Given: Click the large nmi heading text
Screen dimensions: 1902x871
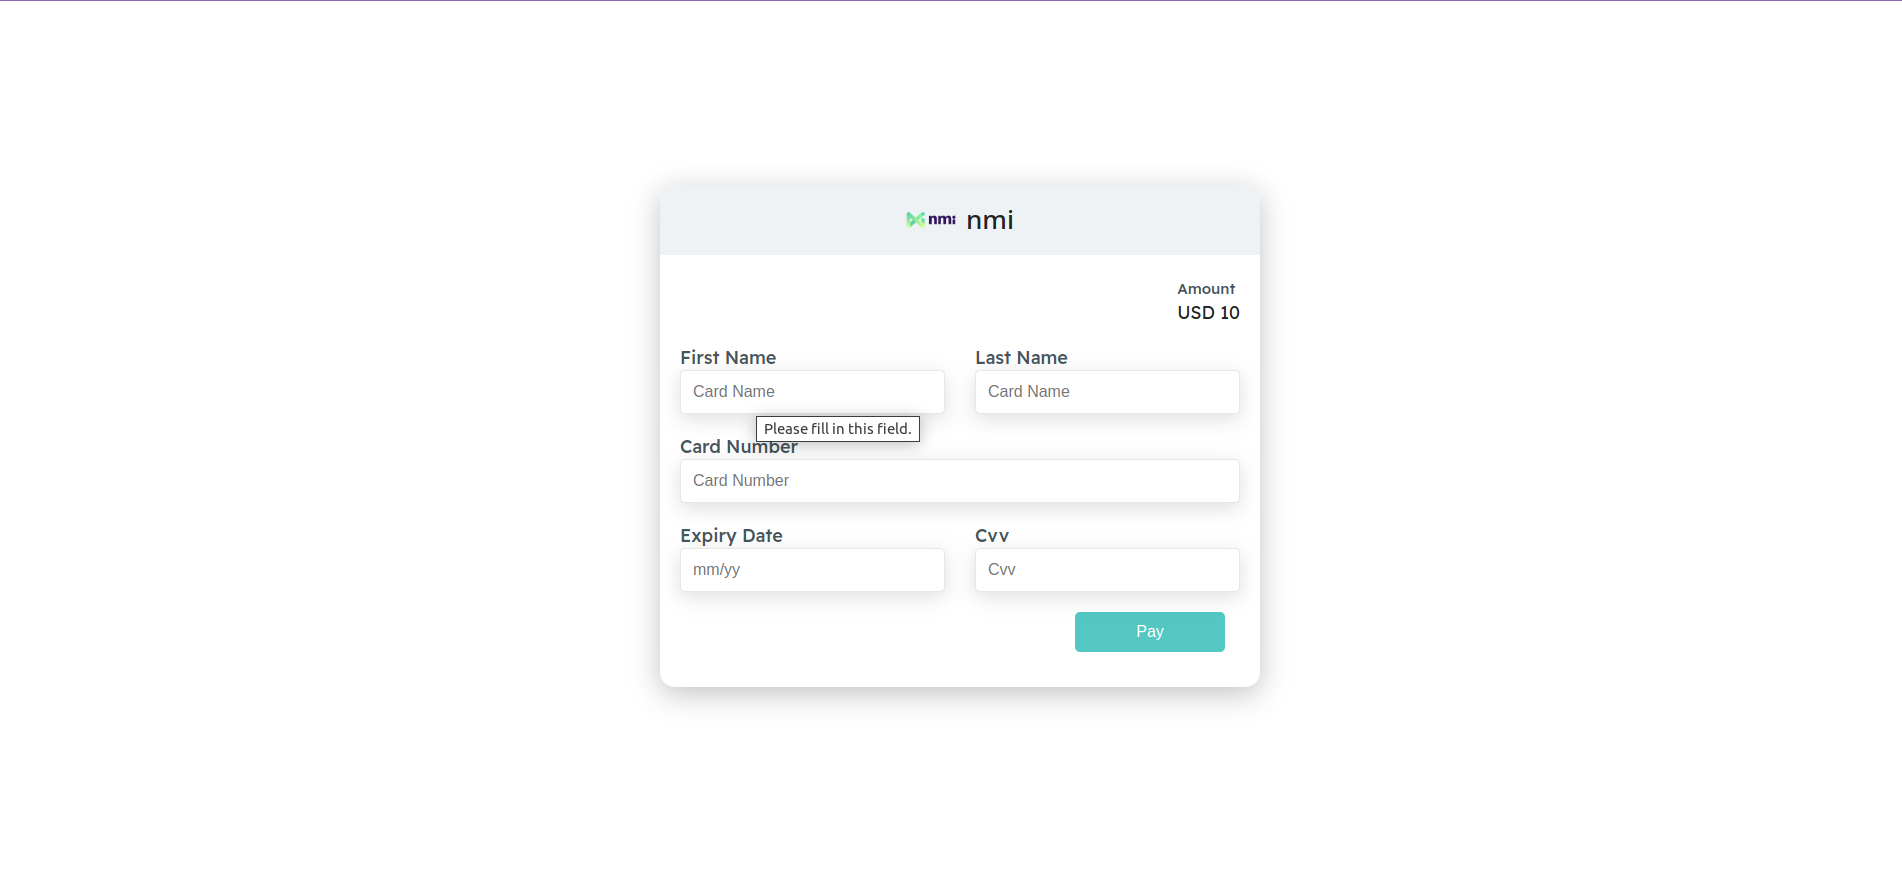Looking at the screenshot, I should pyautogui.click(x=990, y=220).
